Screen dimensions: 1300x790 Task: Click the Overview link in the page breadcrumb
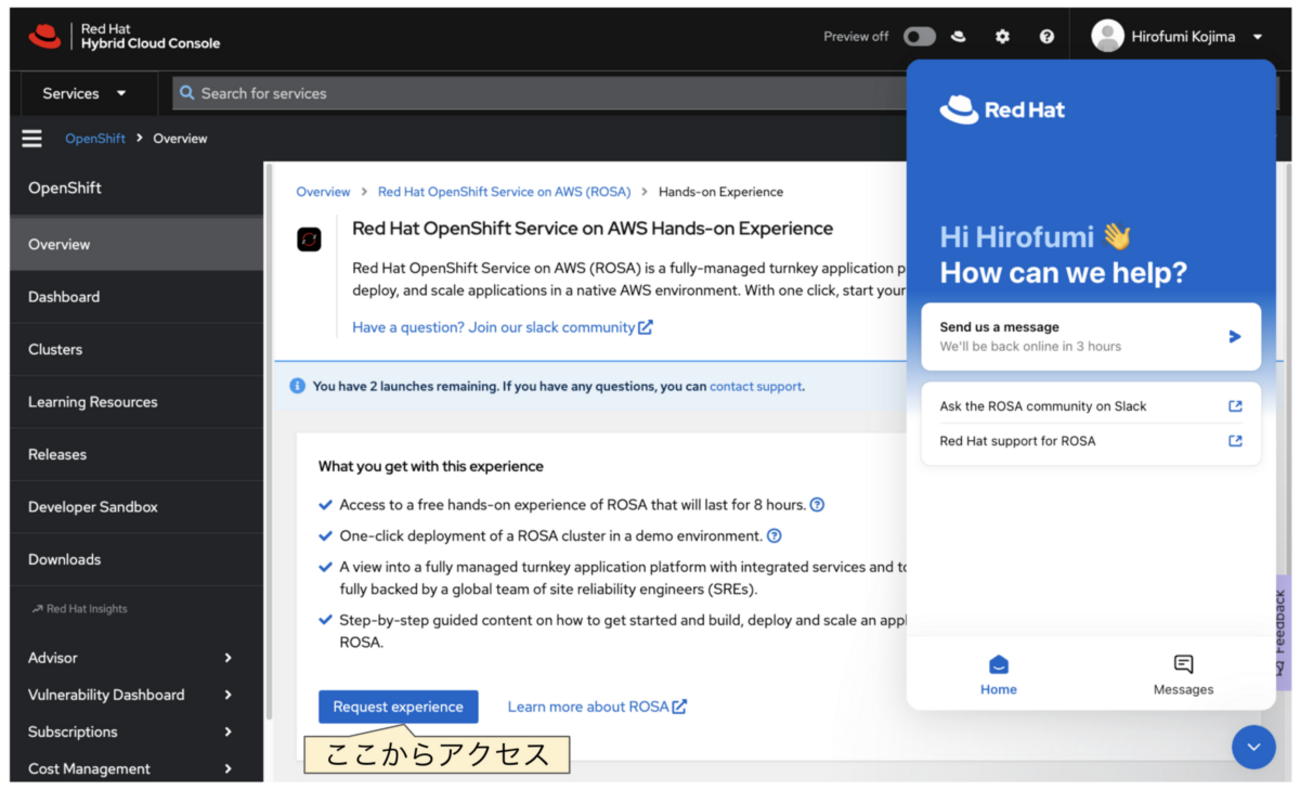323,192
